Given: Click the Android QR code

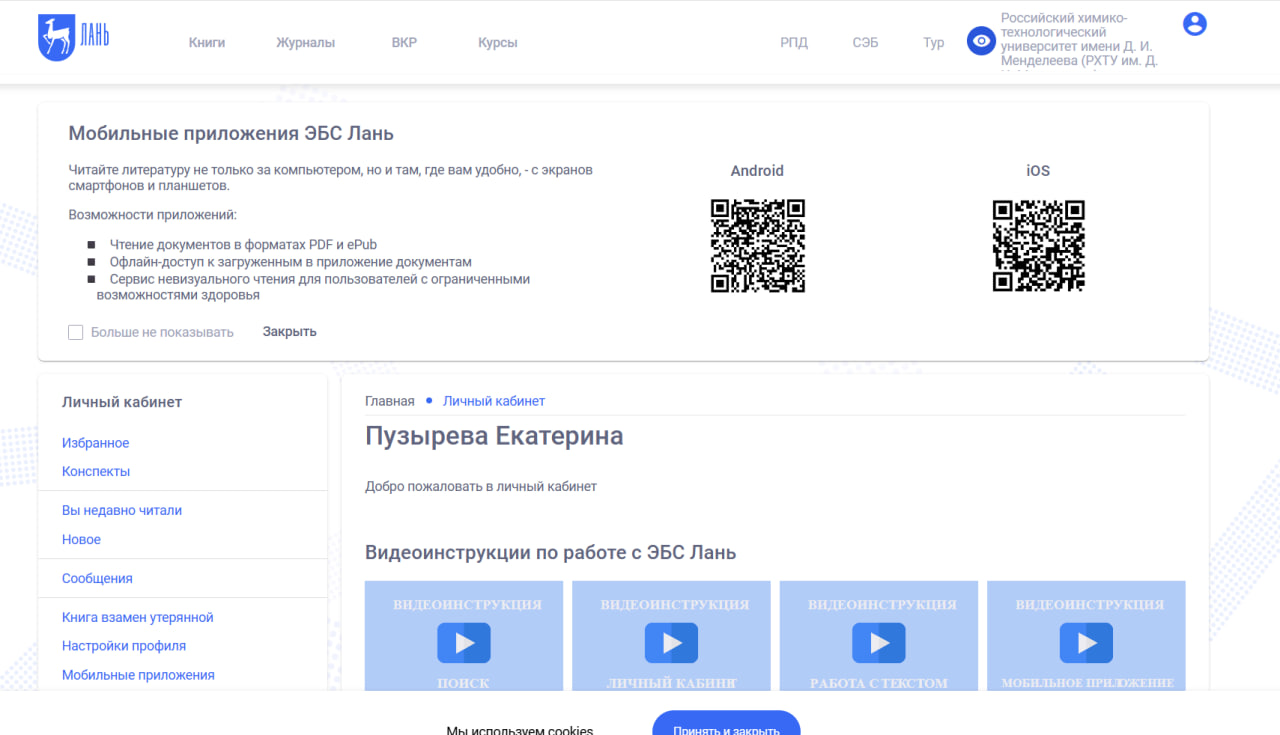Looking at the screenshot, I should point(757,246).
